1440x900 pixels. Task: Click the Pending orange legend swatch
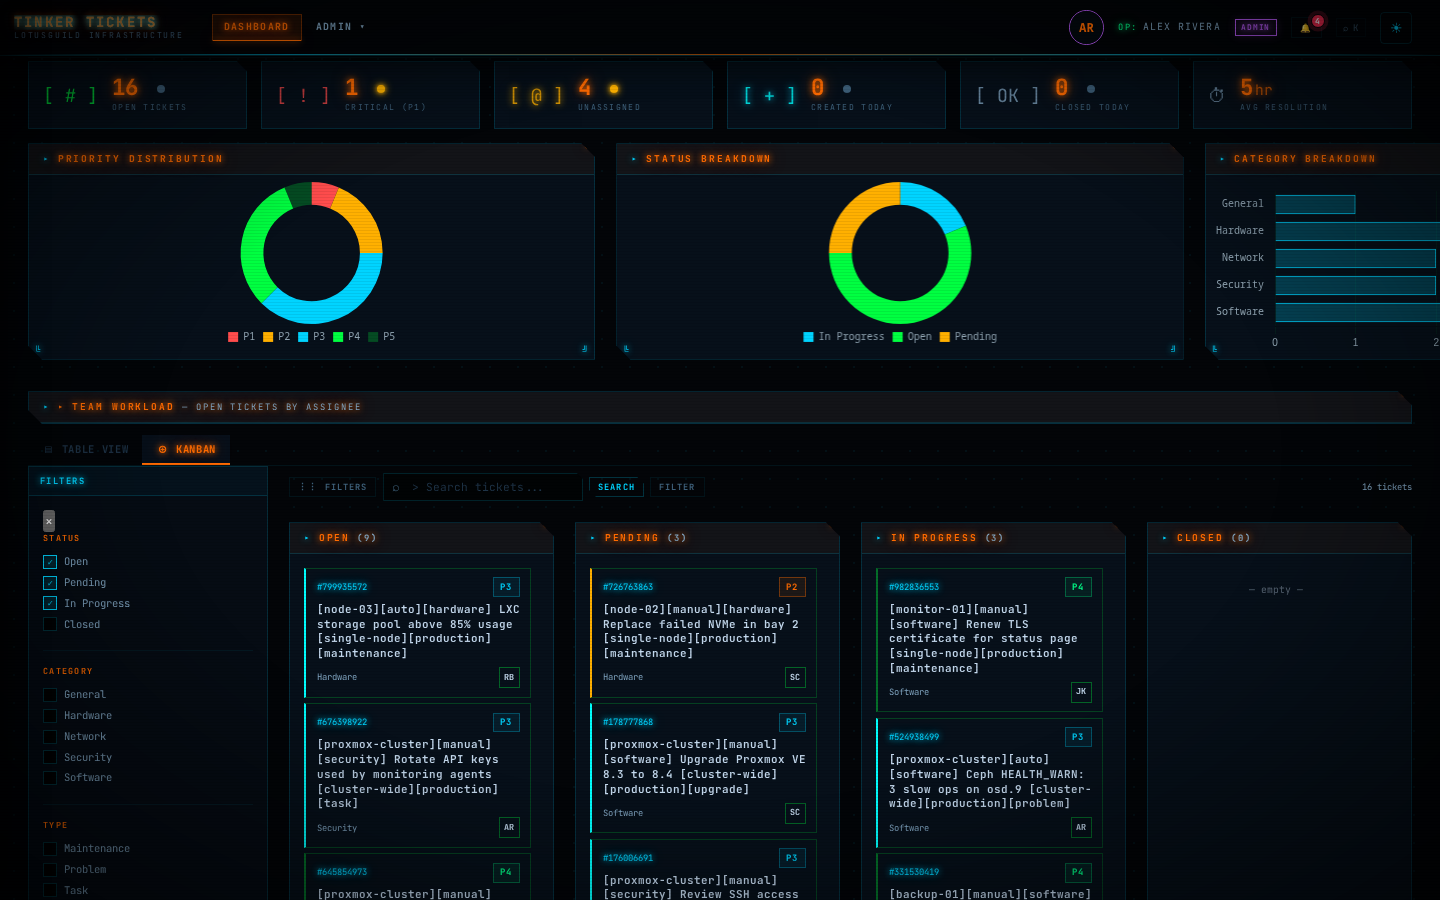point(944,337)
